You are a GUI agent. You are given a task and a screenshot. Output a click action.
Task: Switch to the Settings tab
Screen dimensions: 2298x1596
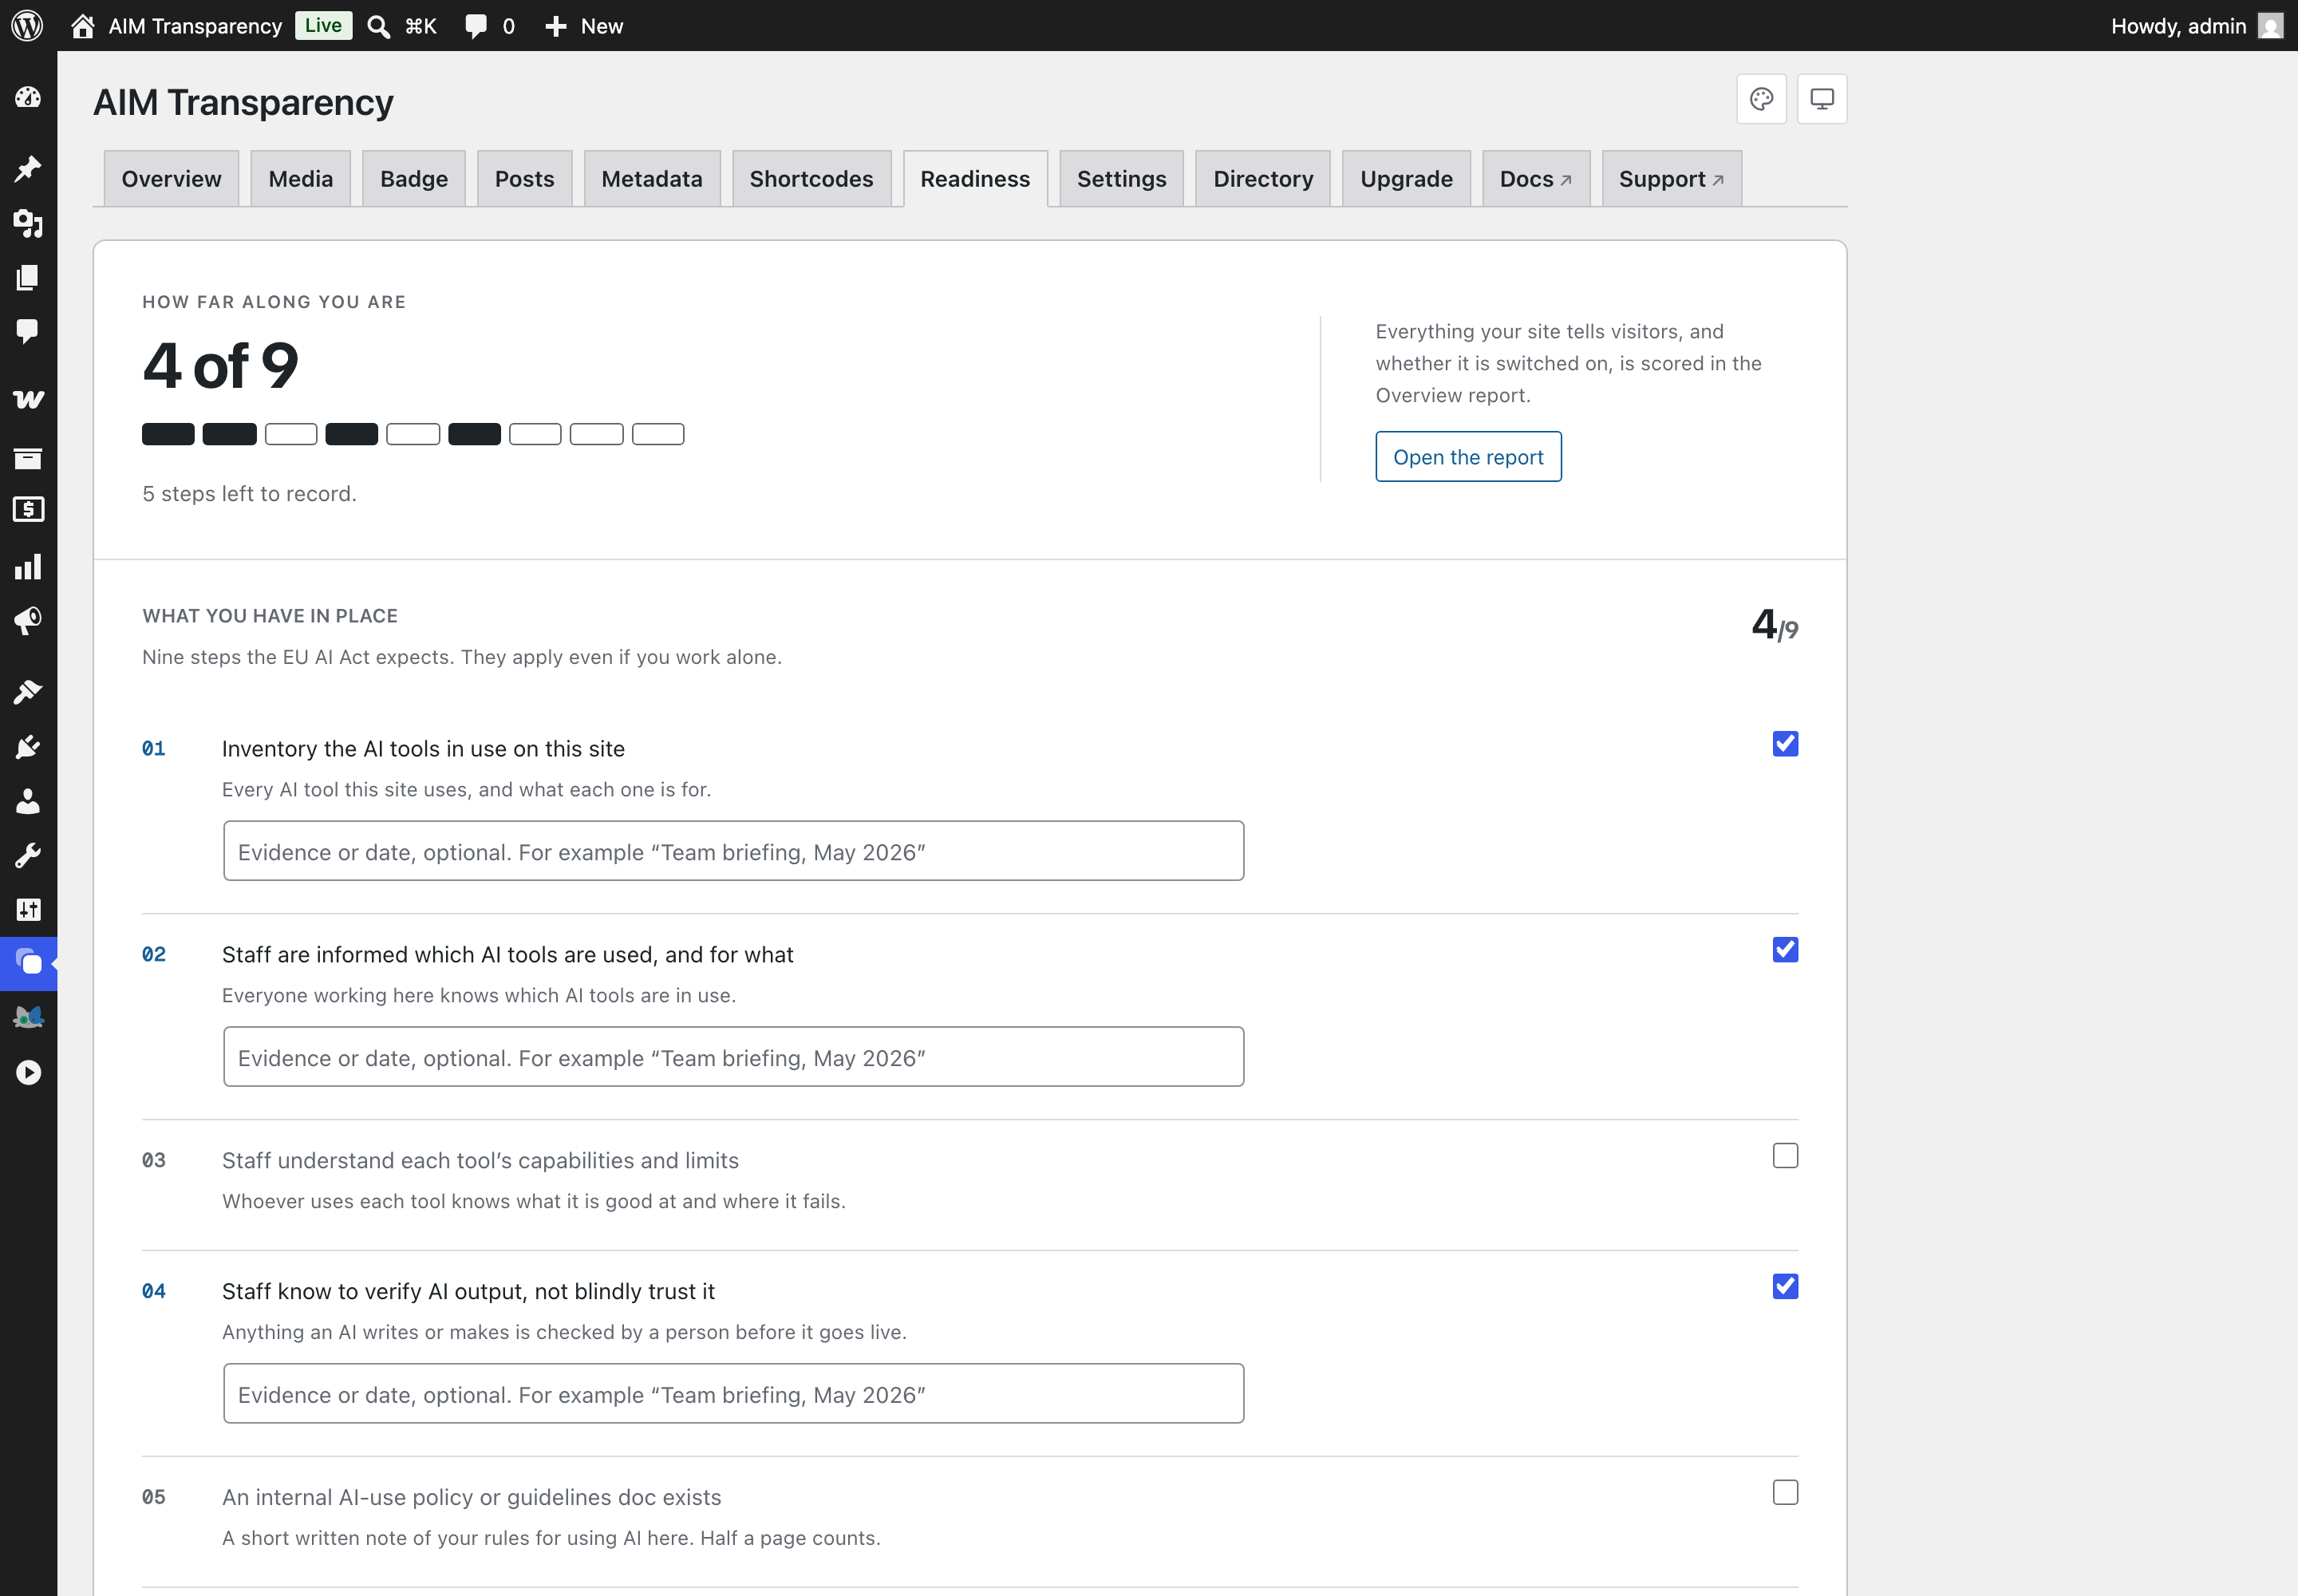pos(1122,179)
